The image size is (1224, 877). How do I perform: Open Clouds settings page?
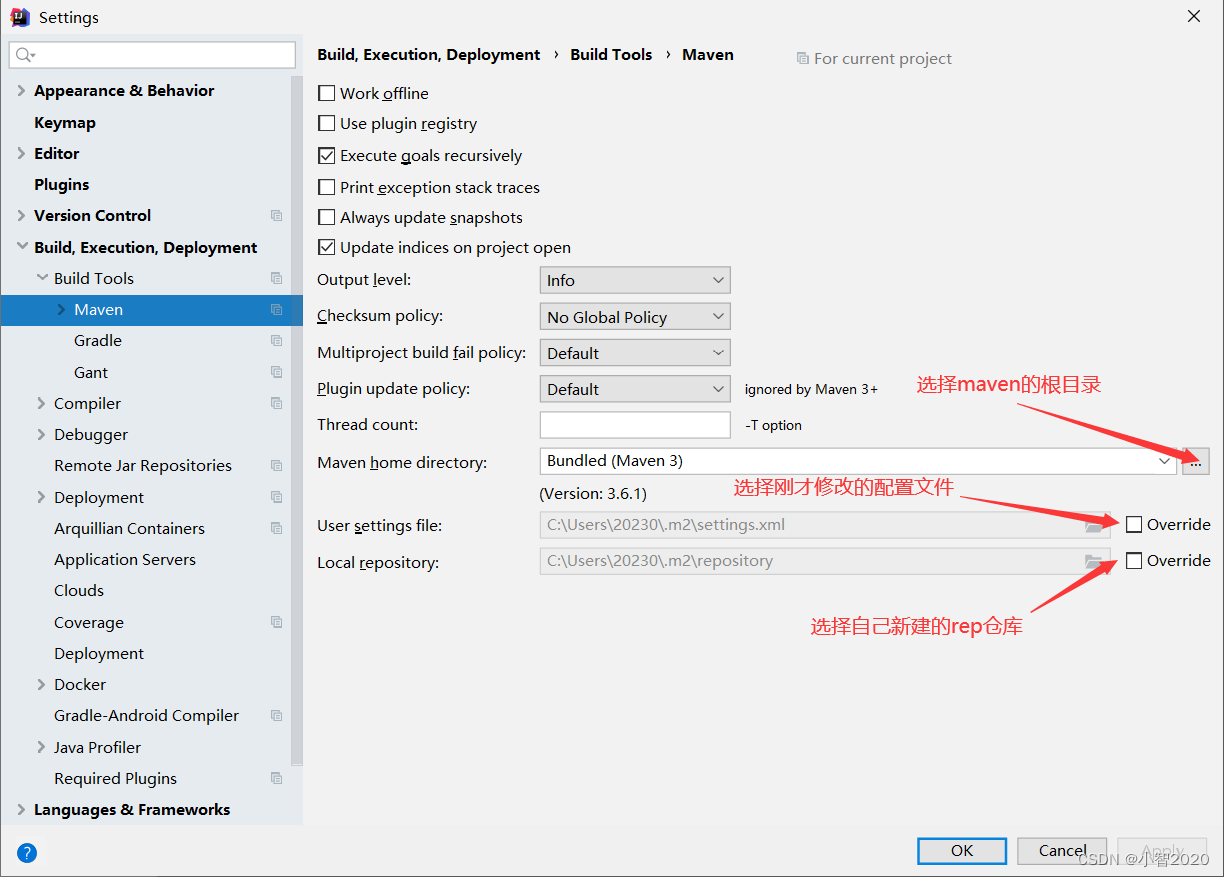click(79, 590)
